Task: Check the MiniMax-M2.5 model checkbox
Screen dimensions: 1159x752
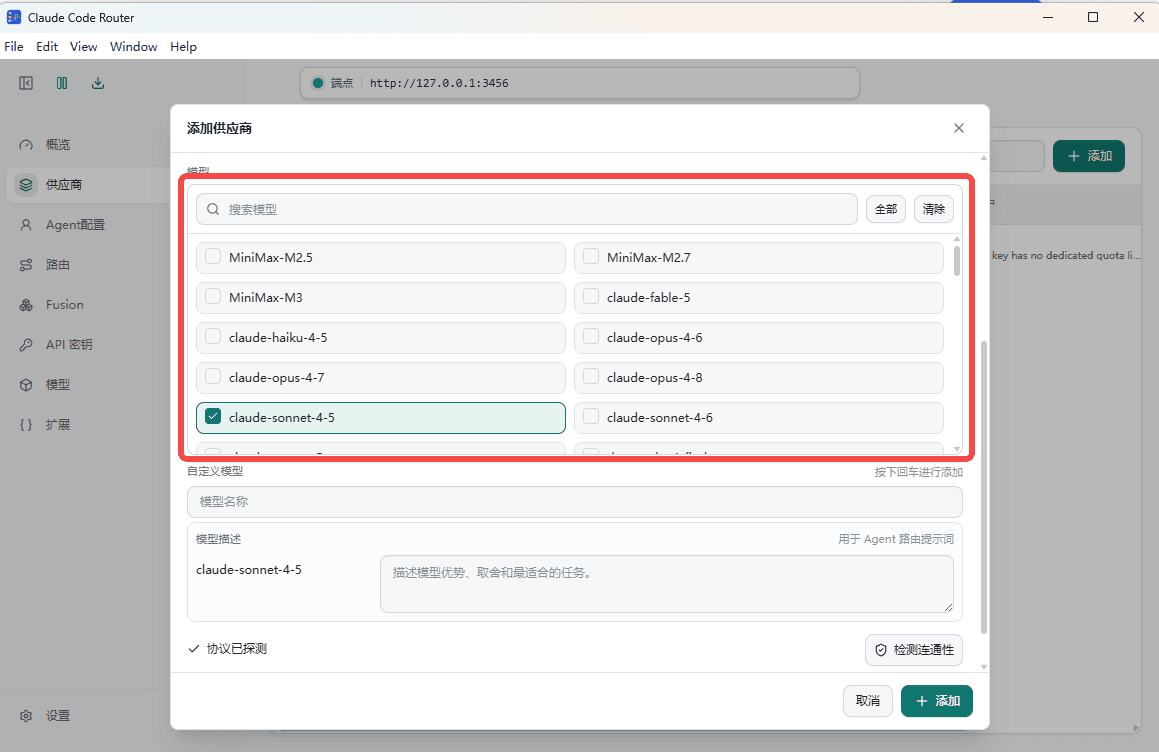Action: [x=213, y=257]
